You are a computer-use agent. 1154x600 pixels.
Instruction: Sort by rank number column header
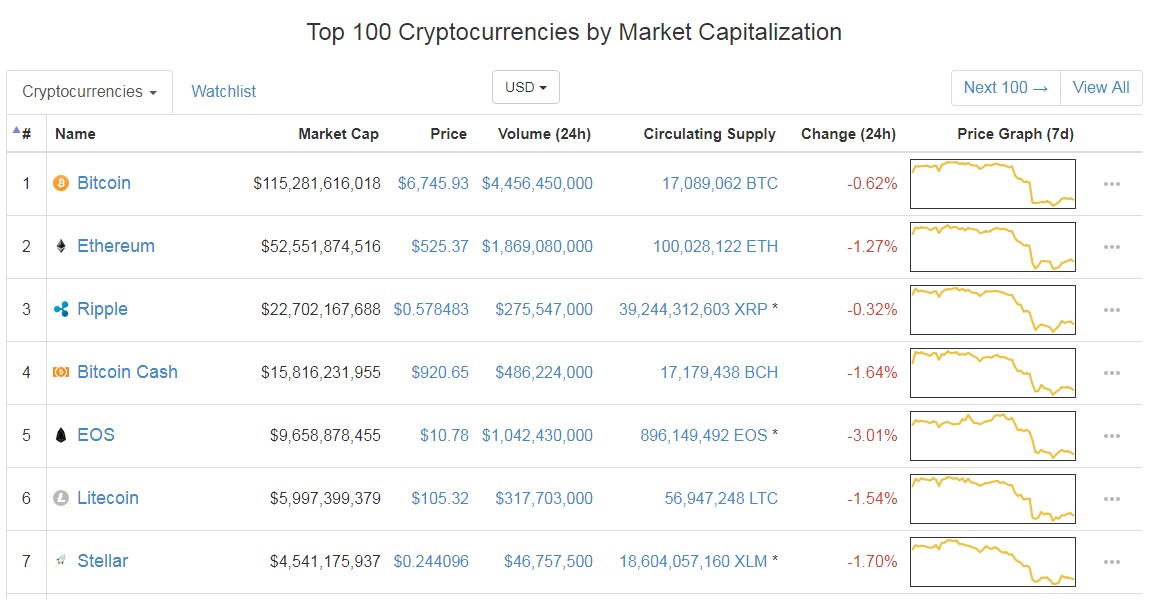tap(25, 134)
